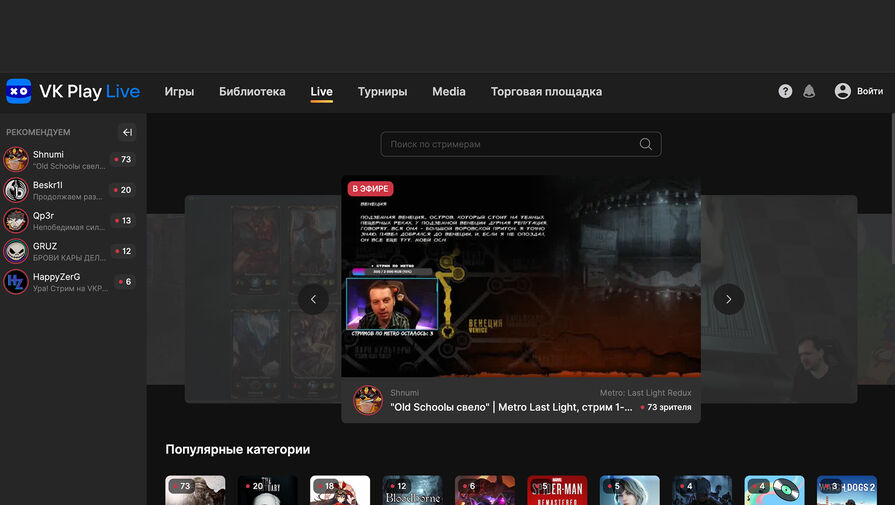Open the Игры menu
Image resolution: width=895 pixels, height=505 pixels.
179,91
